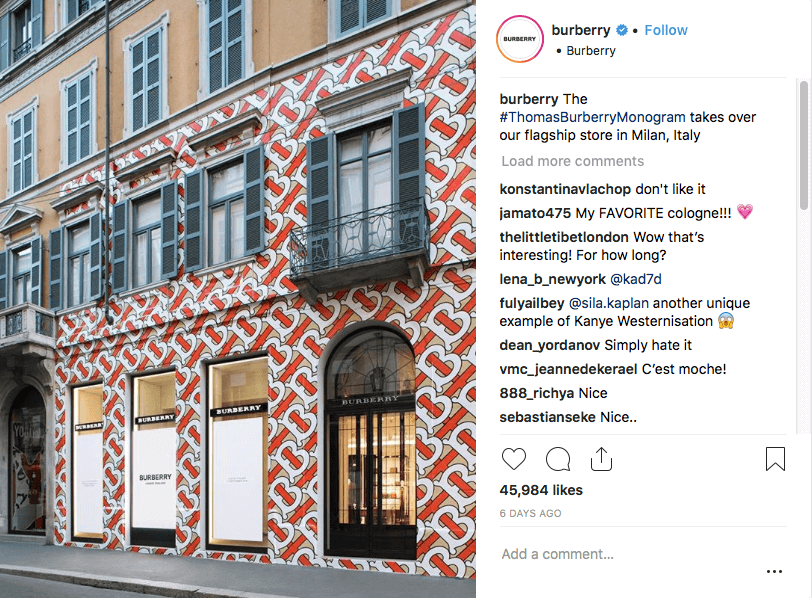Like the post with the heart icon
Viewport: 812px width, 598px height.
514,459
